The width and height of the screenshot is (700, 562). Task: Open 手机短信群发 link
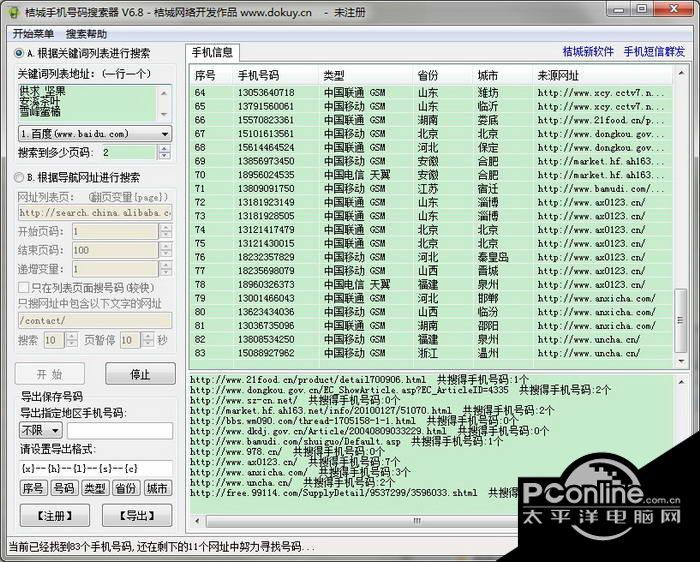point(654,52)
